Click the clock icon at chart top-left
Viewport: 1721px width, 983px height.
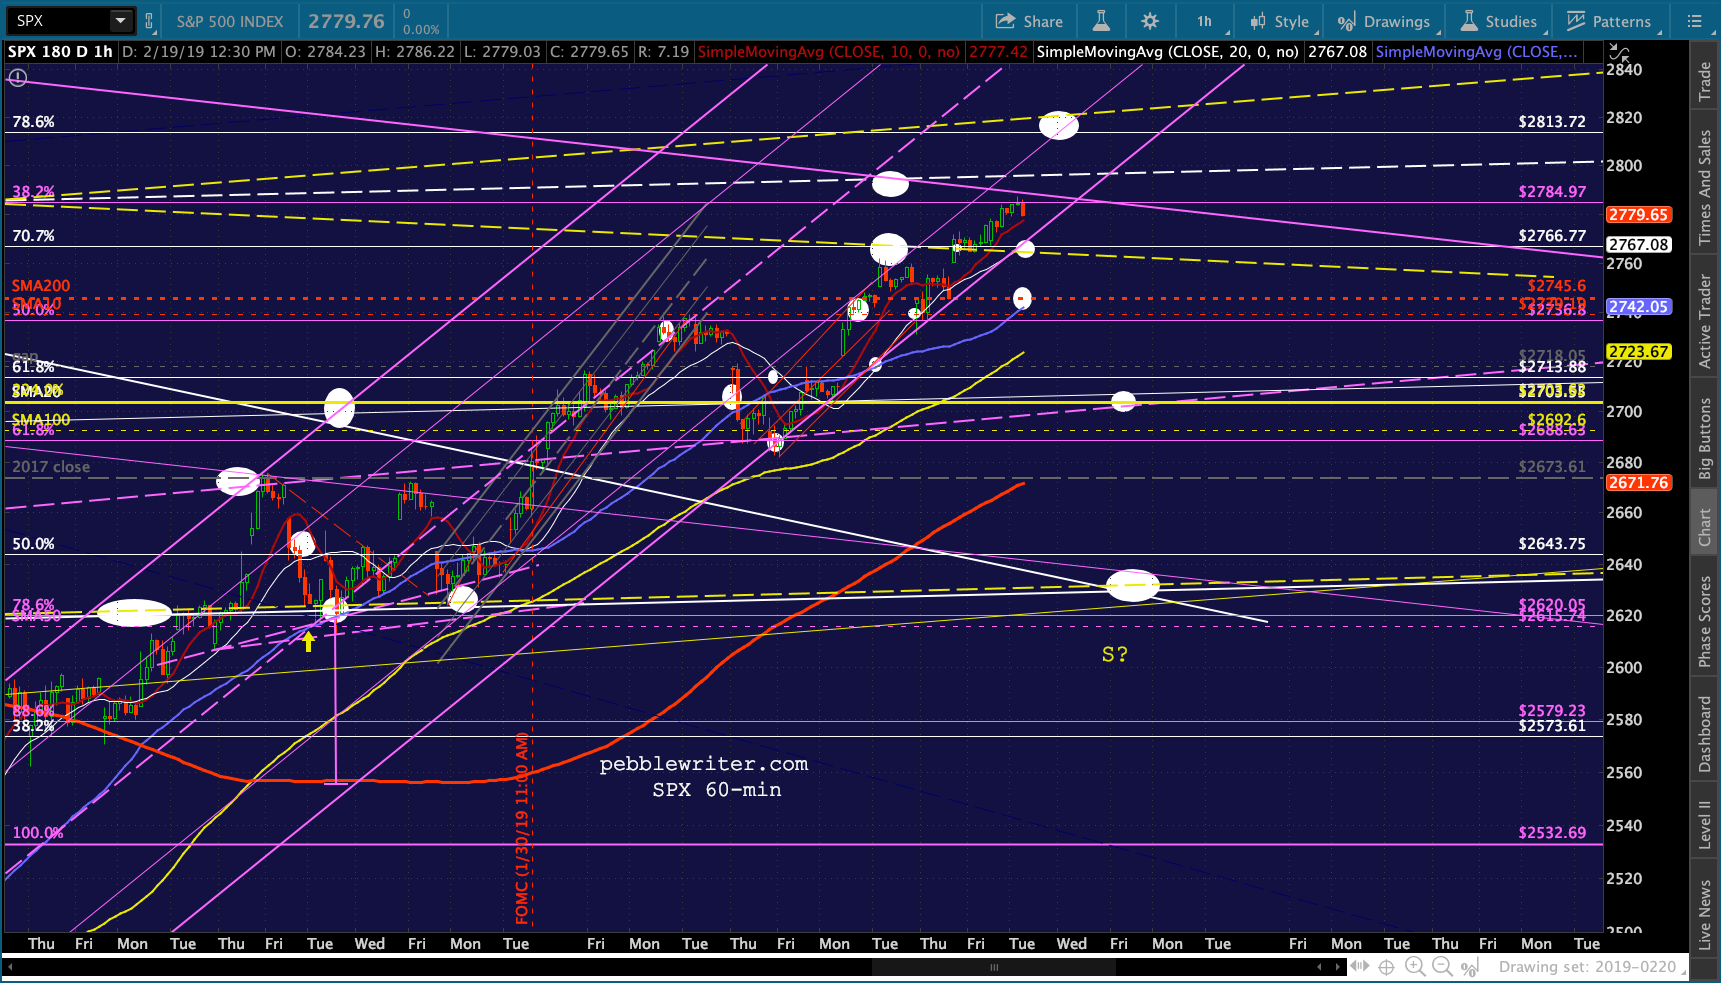[17, 77]
